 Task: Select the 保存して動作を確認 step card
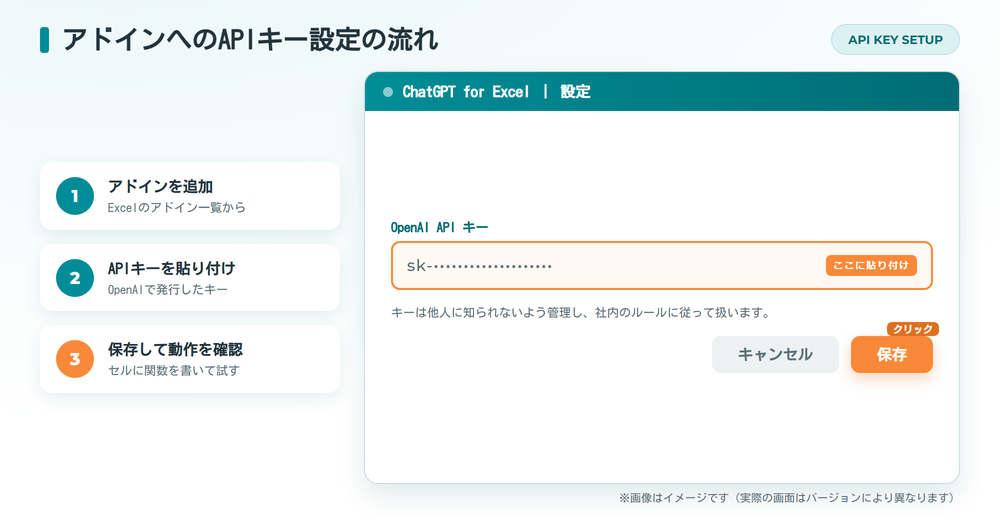(190, 359)
